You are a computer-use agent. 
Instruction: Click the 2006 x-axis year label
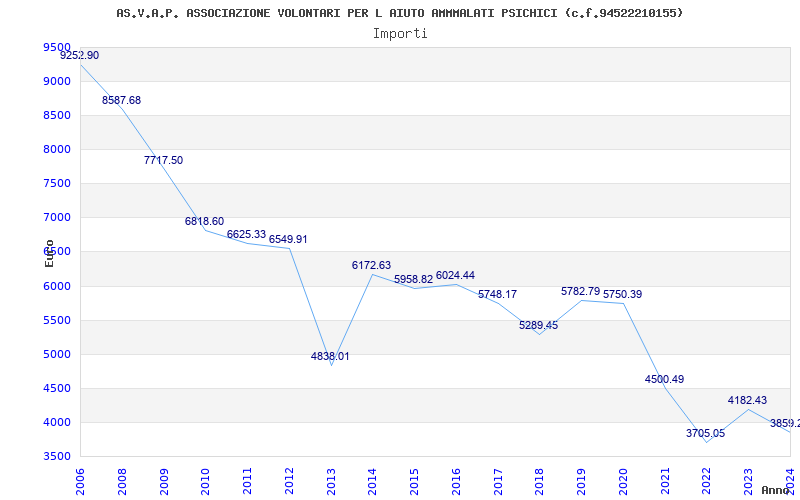(x=80, y=482)
